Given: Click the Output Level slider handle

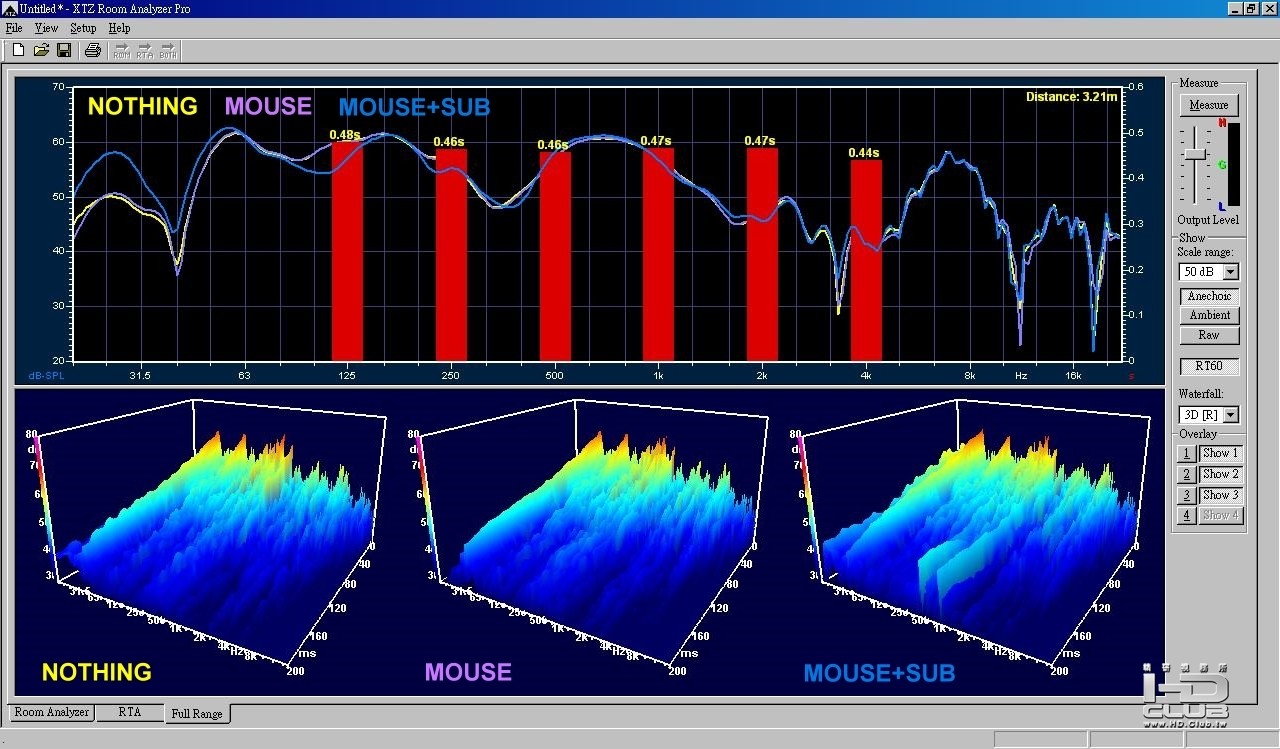Looking at the screenshot, I should click(x=1192, y=154).
